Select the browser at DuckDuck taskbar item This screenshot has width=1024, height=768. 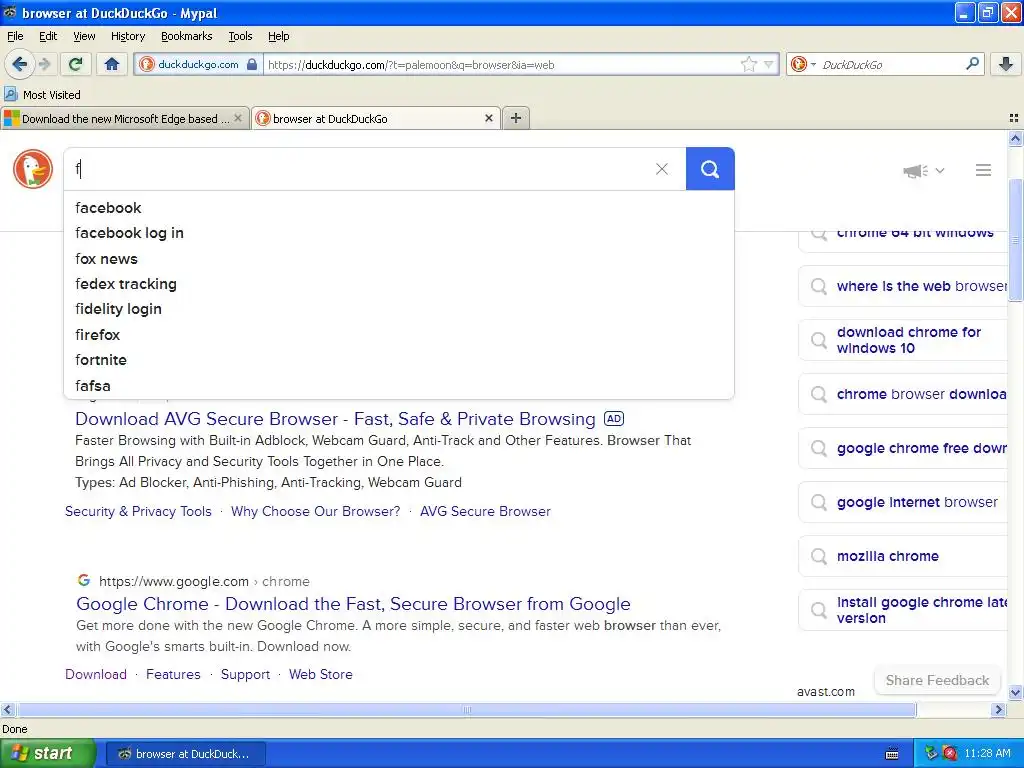click(x=185, y=754)
